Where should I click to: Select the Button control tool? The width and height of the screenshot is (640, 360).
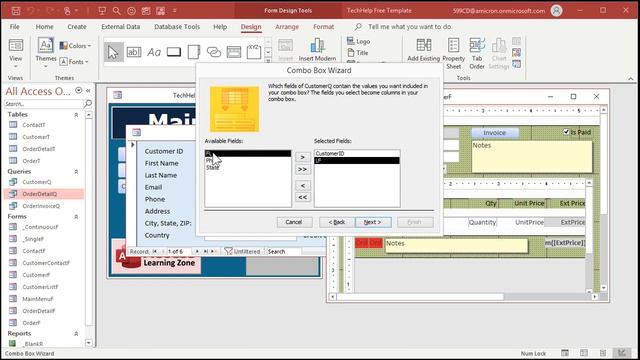pyautogui.click(x=174, y=52)
